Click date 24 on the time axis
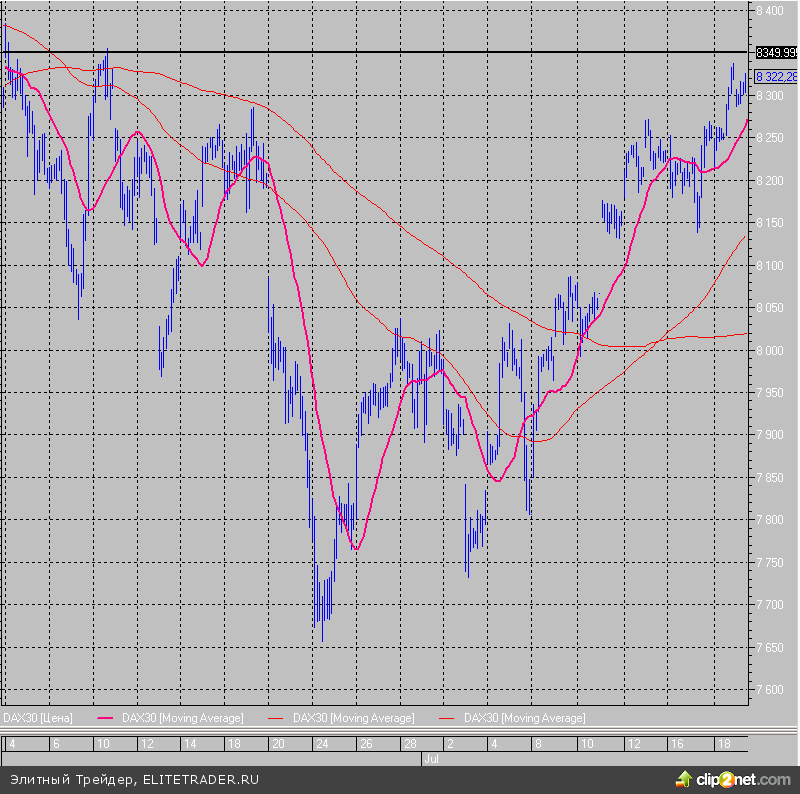The height and width of the screenshot is (794, 800). pyautogui.click(x=322, y=745)
